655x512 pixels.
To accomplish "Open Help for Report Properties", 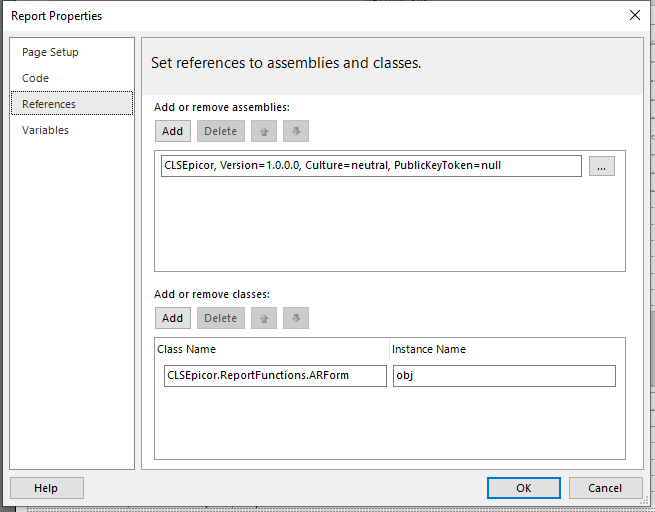I will (47, 488).
